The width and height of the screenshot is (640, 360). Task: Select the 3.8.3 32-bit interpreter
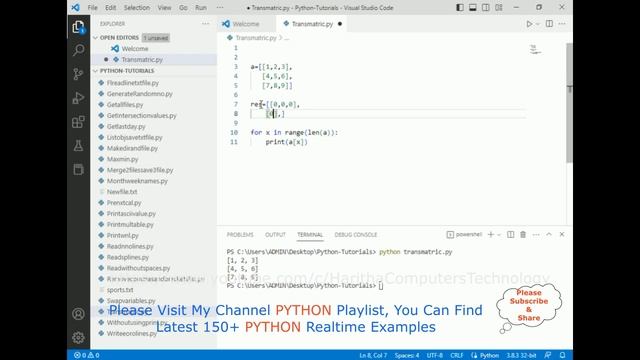pyautogui.click(x=521, y=355)
